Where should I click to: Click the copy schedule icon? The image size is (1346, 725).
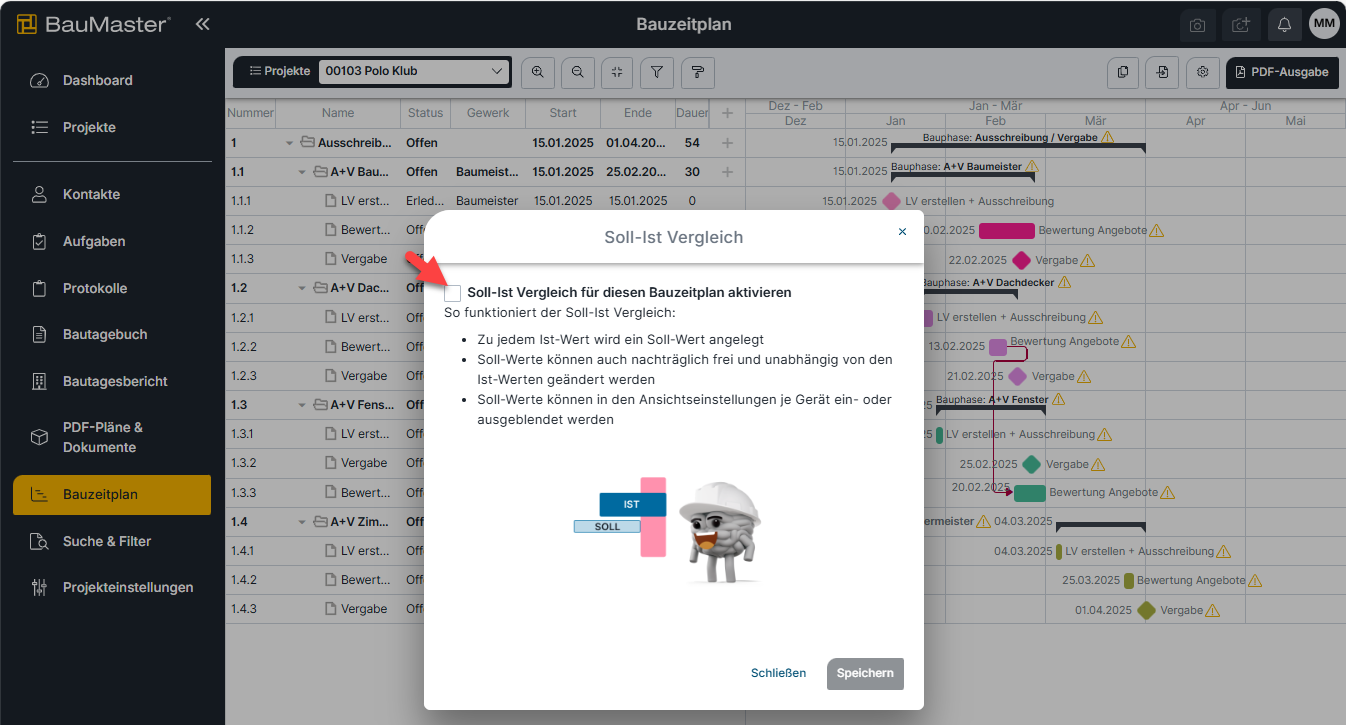point(1124,72)
